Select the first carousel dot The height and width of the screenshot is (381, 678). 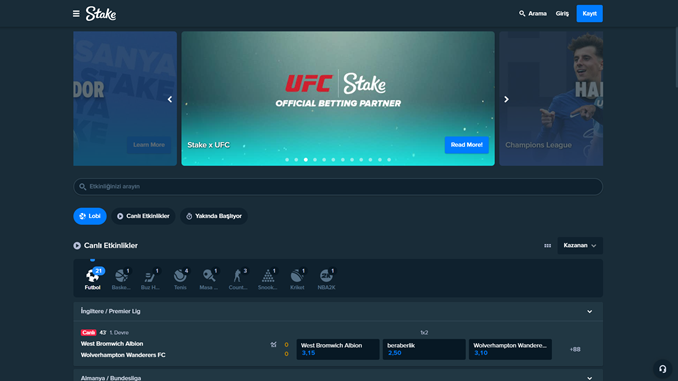(287, 160)
